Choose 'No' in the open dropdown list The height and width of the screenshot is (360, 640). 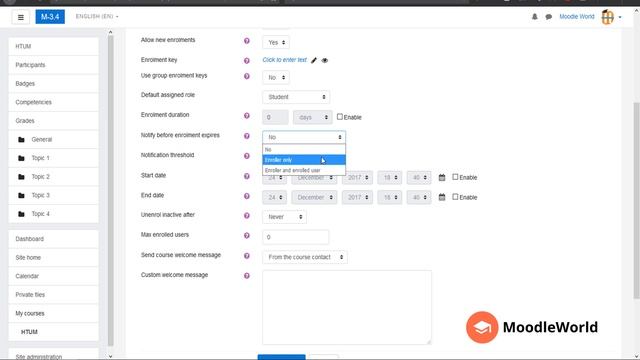point(304,149)
